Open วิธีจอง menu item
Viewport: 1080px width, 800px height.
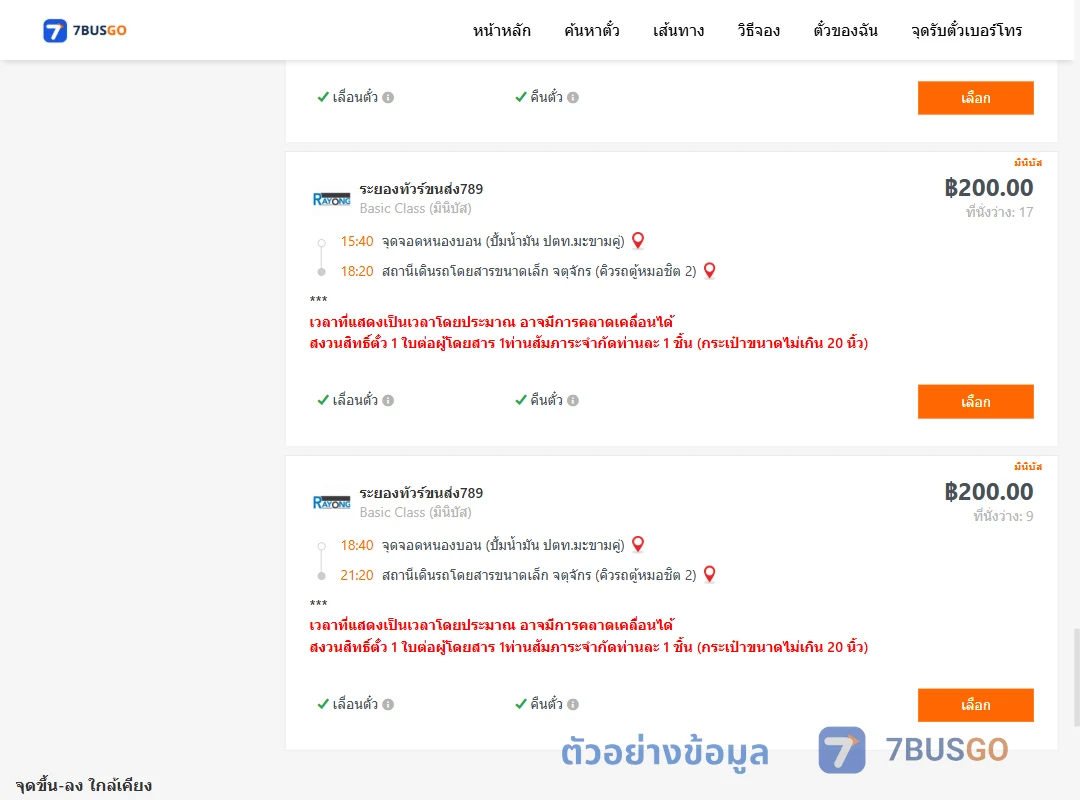point(758,30)
